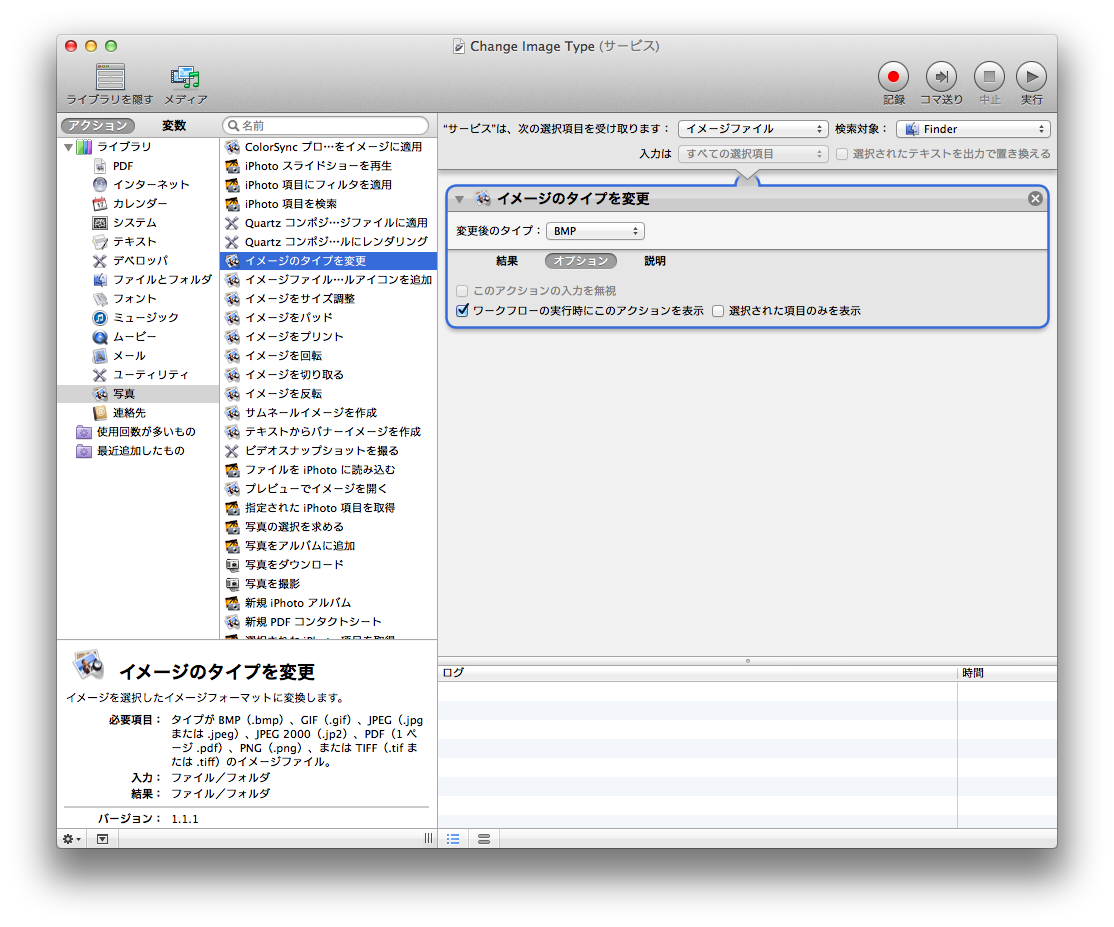Open the 変更後のタイプ BMP dropdown

pos(595,231)
